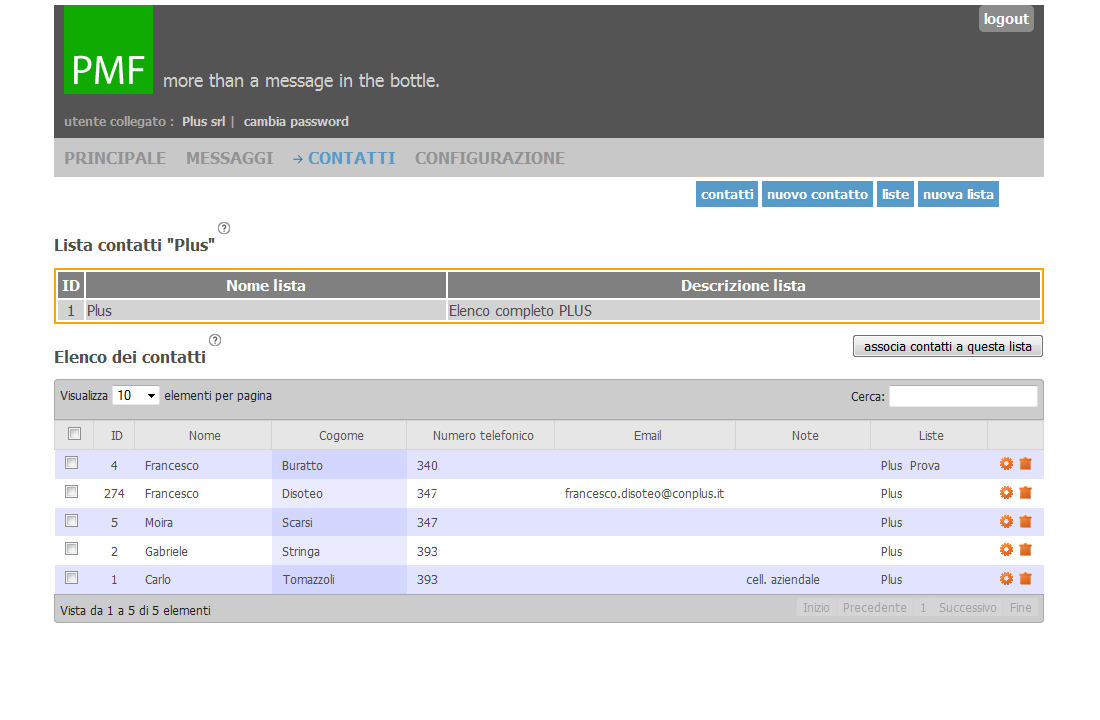
Task: Edit contact Carlo Tomazzoli with gear icon
Action: 1006,578
